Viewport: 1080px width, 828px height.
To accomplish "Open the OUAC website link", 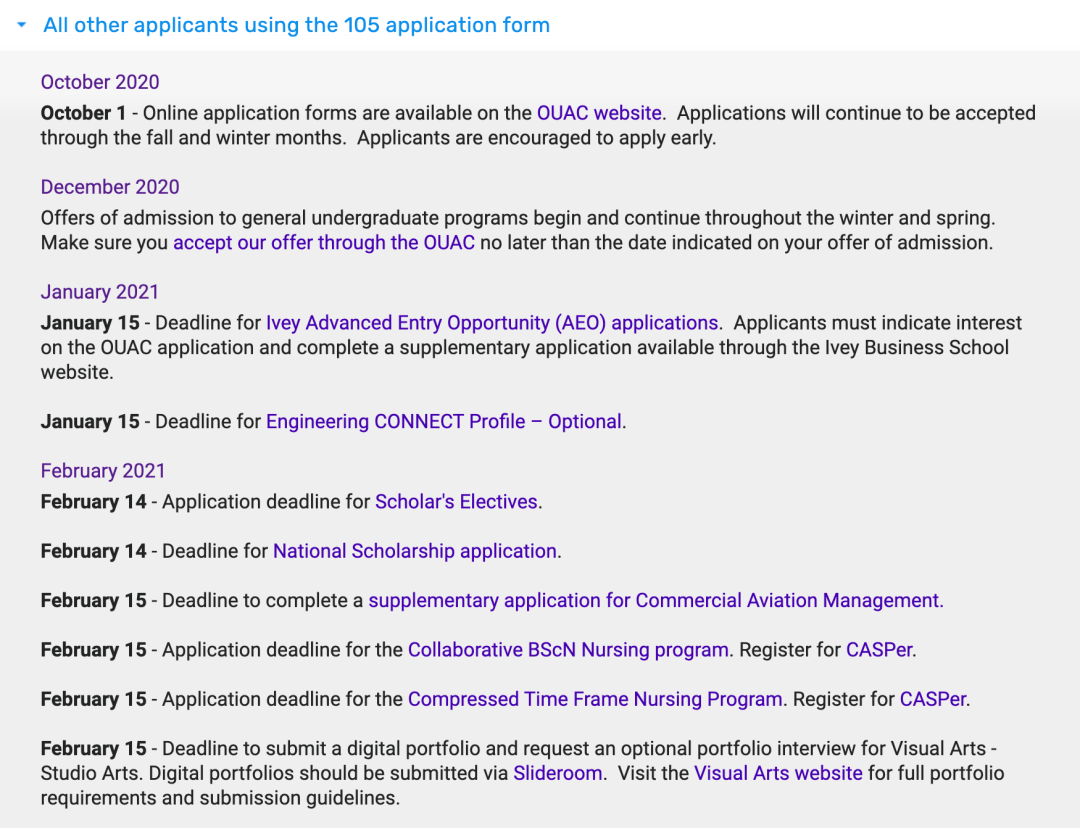I will pos(599,113).
